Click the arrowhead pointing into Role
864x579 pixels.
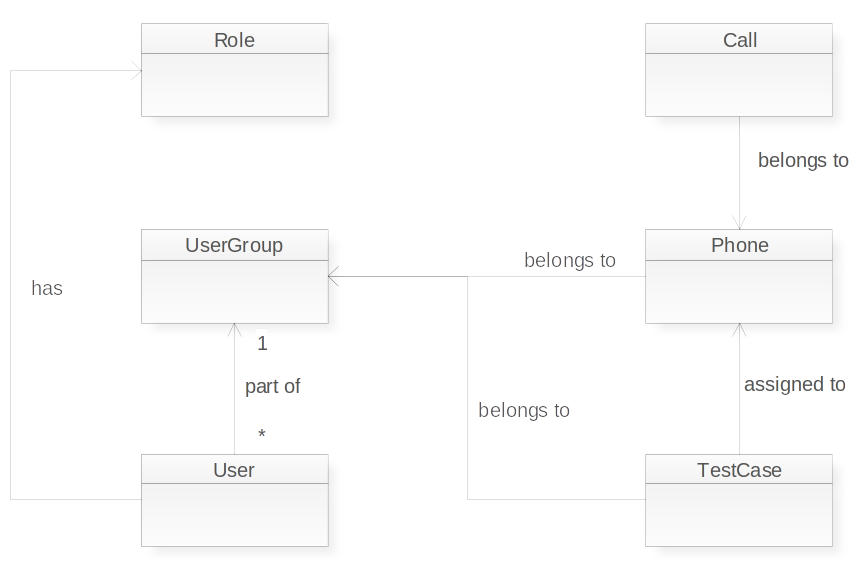click(135, 72)
